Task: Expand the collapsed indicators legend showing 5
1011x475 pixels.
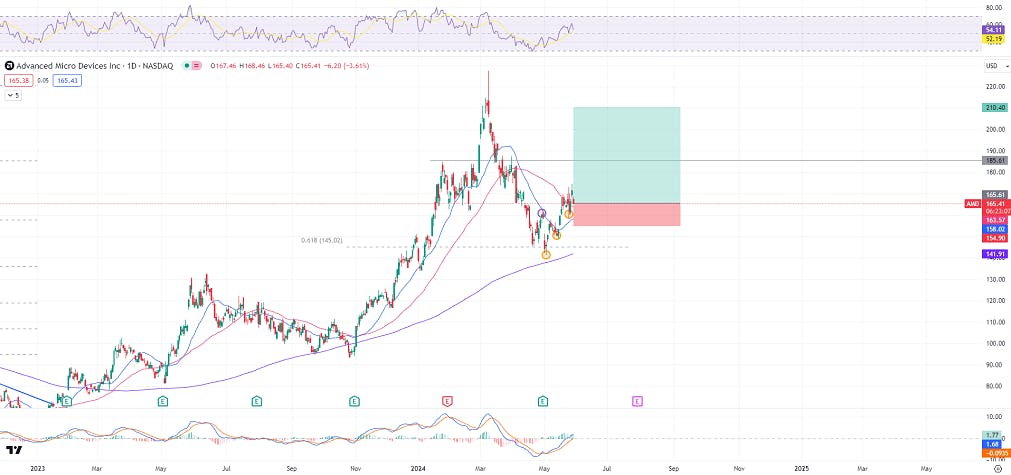Action: (x=14, y=95)
